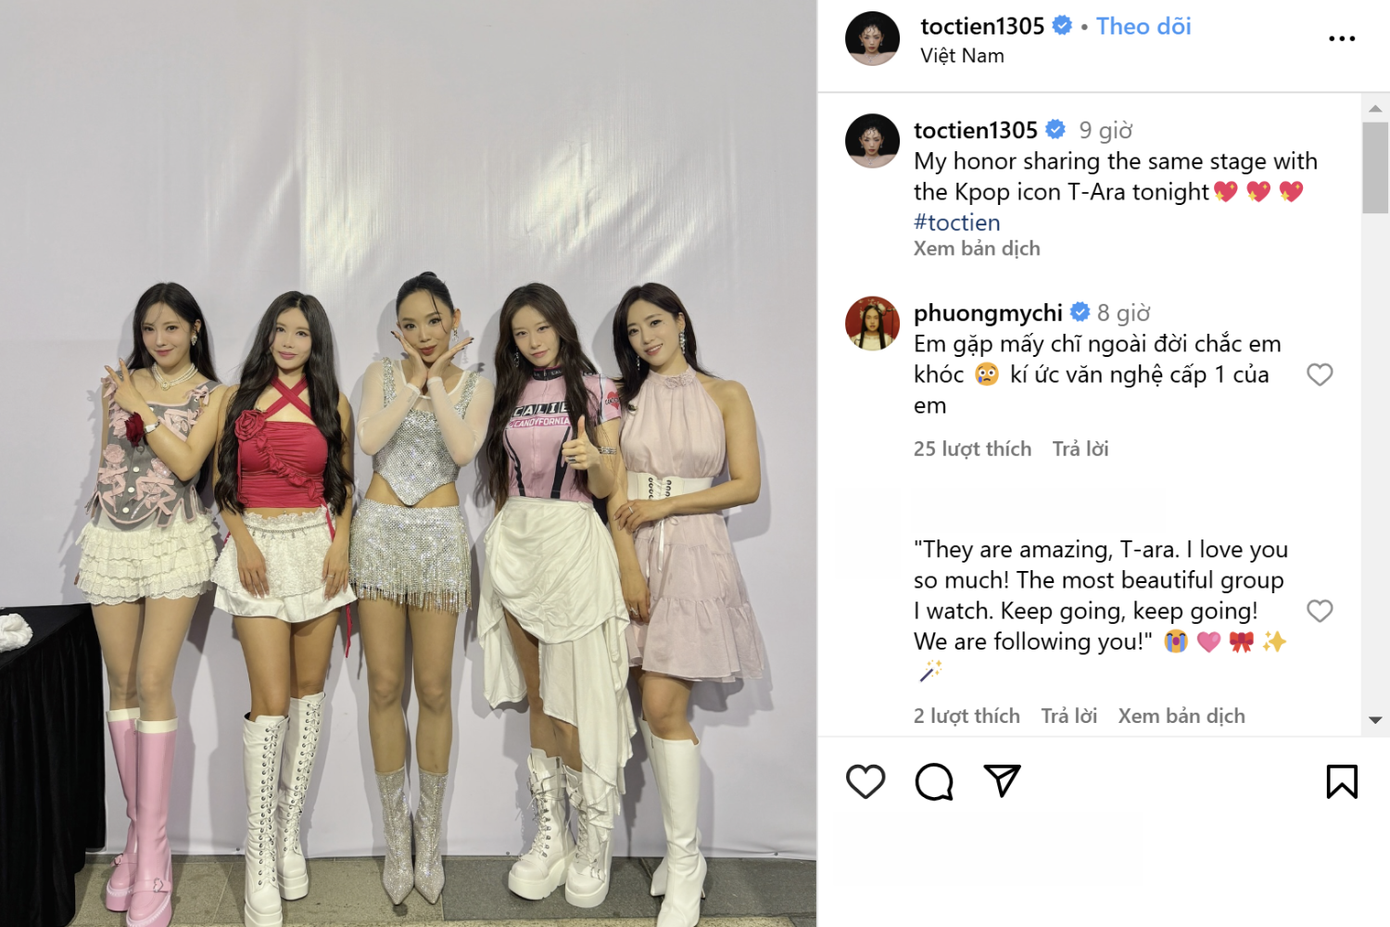Open toctien1305 profile picture in header
Screen dimensions: 1390x927
coord(872,39)
